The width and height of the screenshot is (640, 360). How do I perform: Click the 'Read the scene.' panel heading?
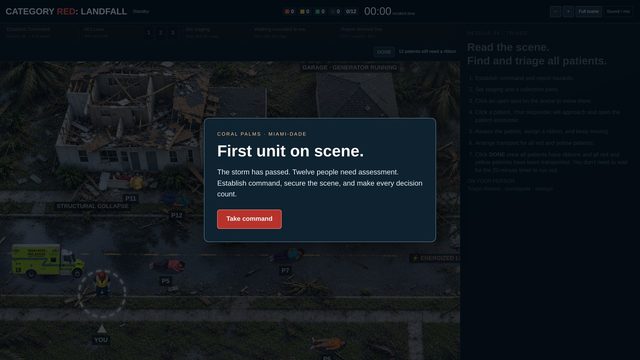pyautogui.click(x=508, y=47)
